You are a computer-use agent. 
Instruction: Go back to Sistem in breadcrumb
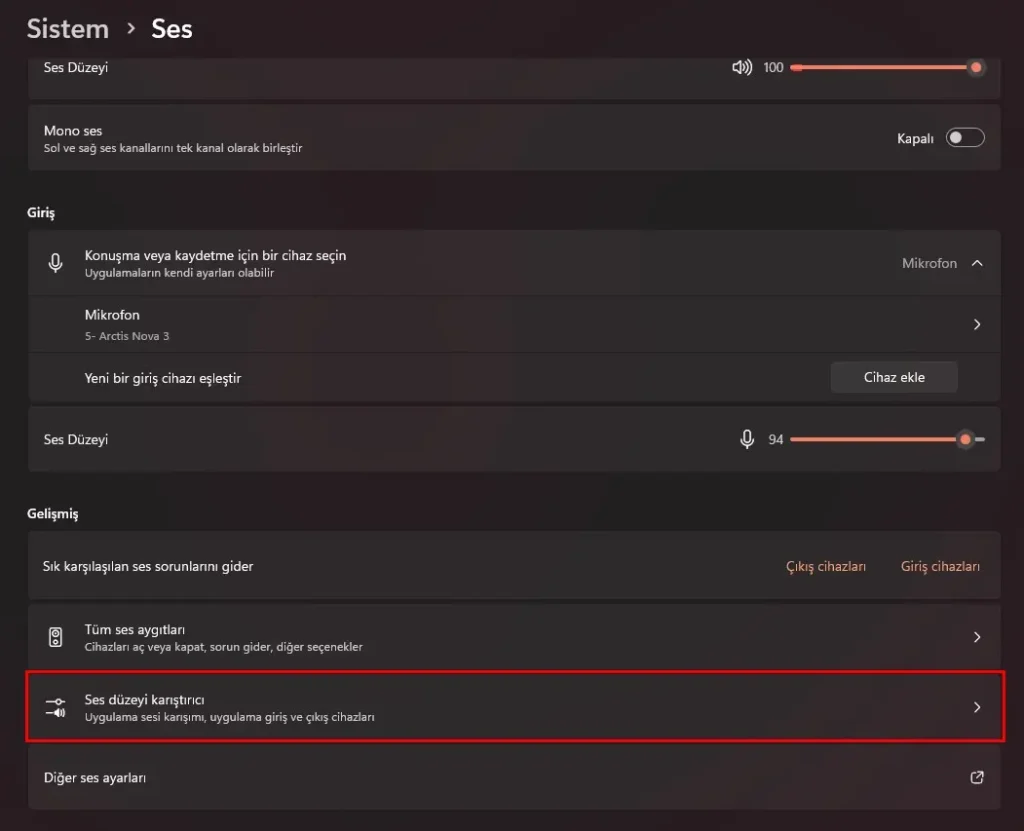(x=65, y=29)
